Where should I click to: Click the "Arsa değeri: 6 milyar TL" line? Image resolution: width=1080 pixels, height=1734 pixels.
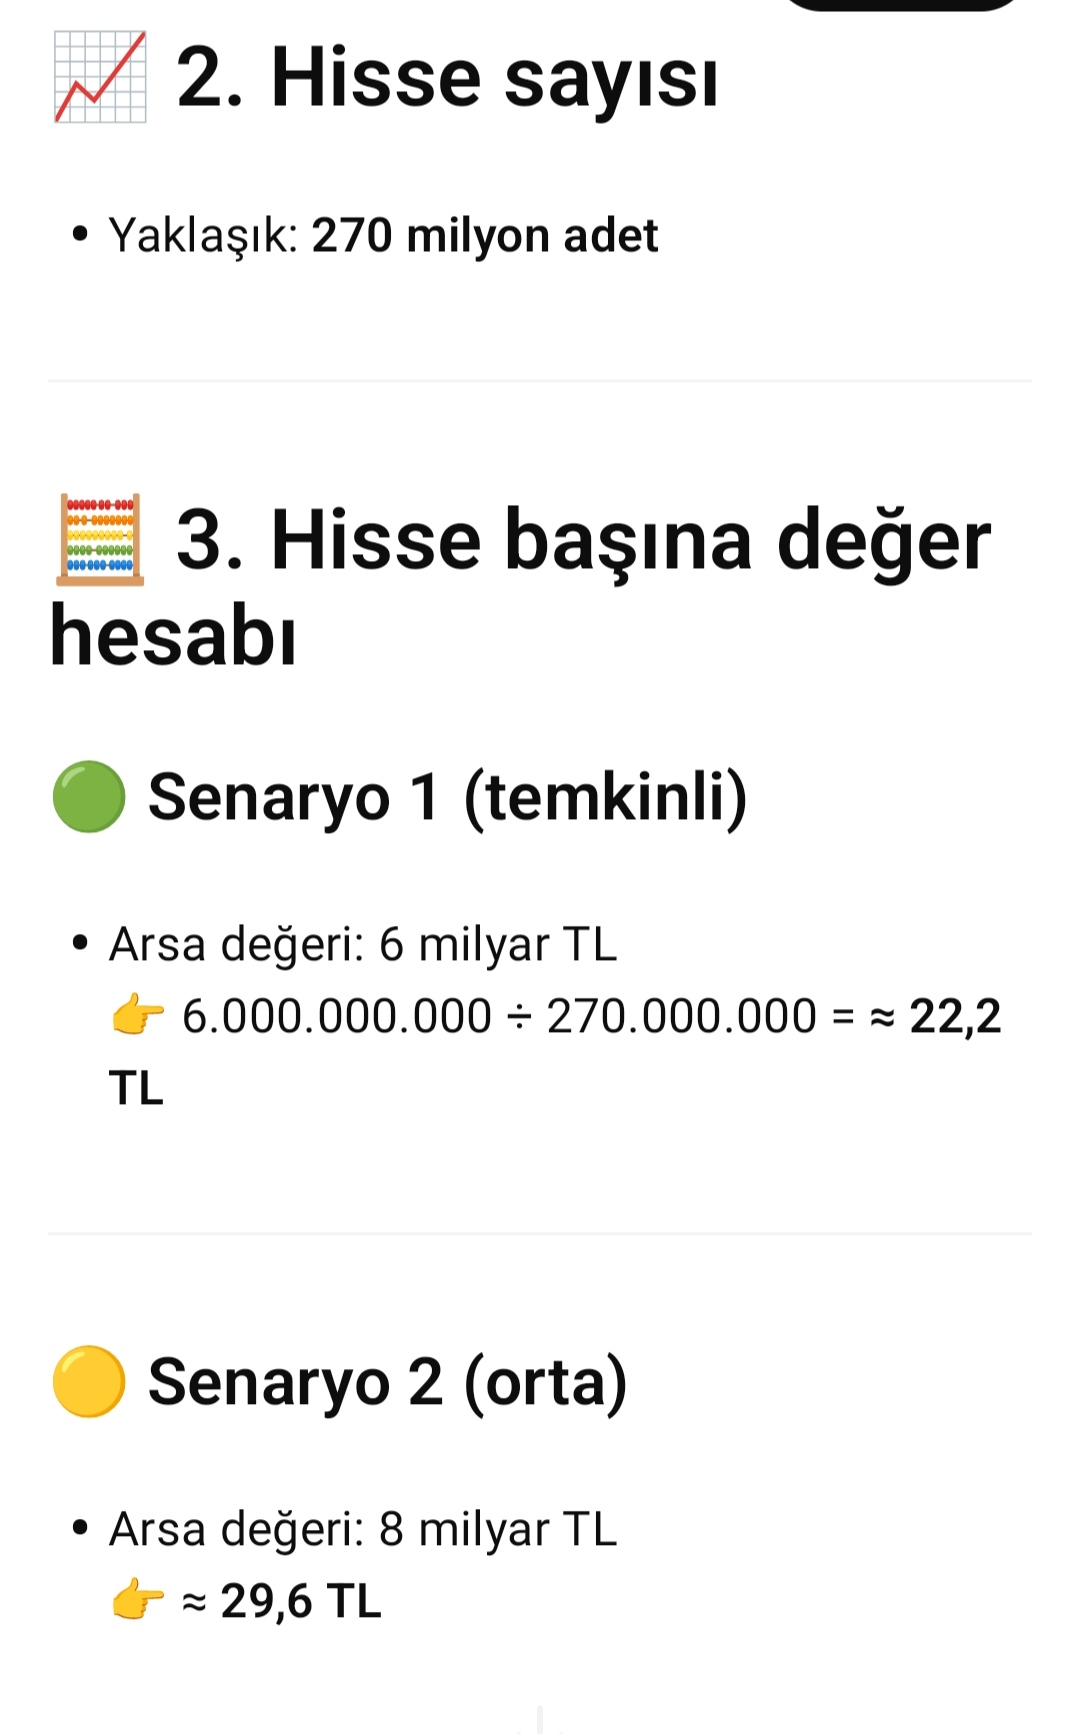tap(363, 944)
